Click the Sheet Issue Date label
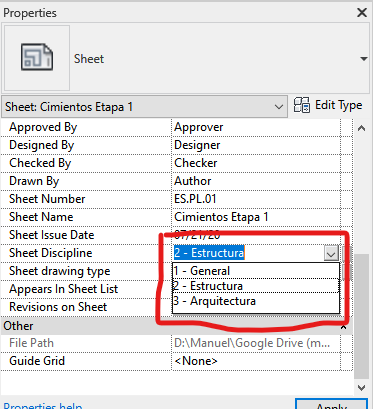Screen dimensions: 373x409 [52, 235]
